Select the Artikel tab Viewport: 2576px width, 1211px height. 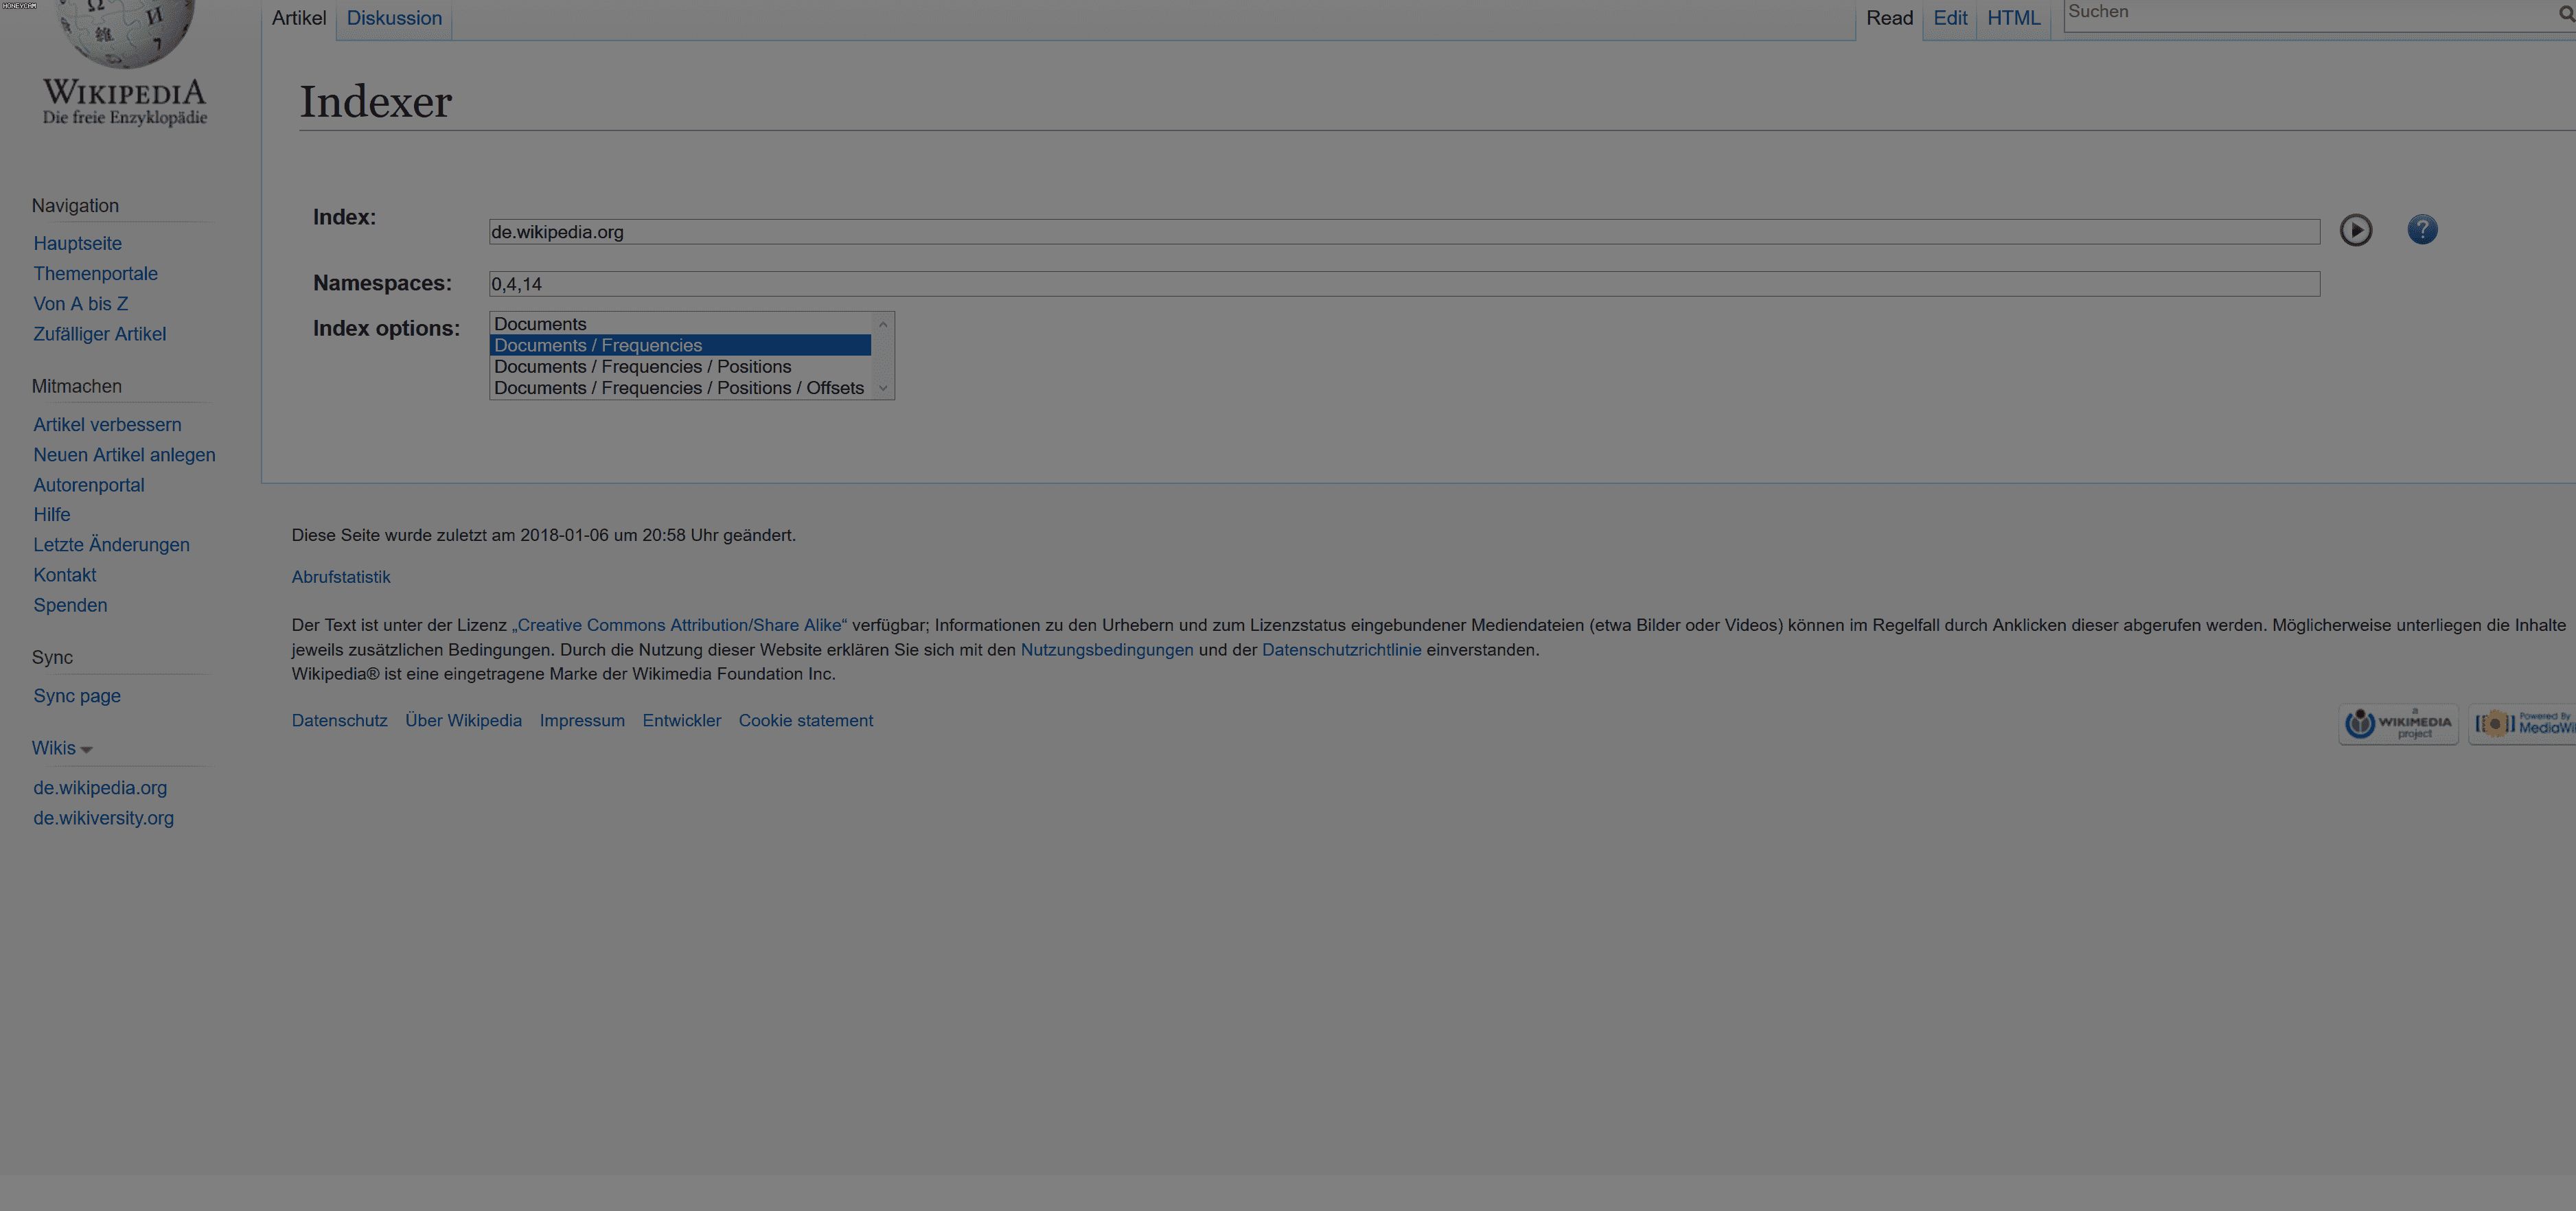coord(299,18)
